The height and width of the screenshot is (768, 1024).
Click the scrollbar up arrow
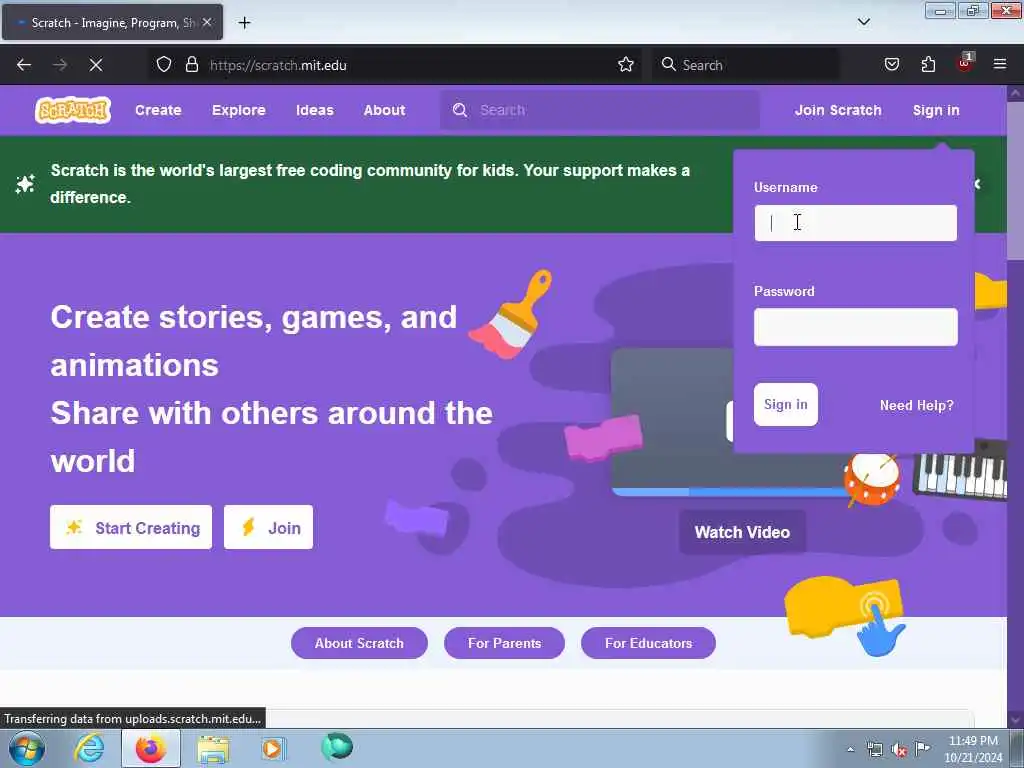pos(1015,93)
